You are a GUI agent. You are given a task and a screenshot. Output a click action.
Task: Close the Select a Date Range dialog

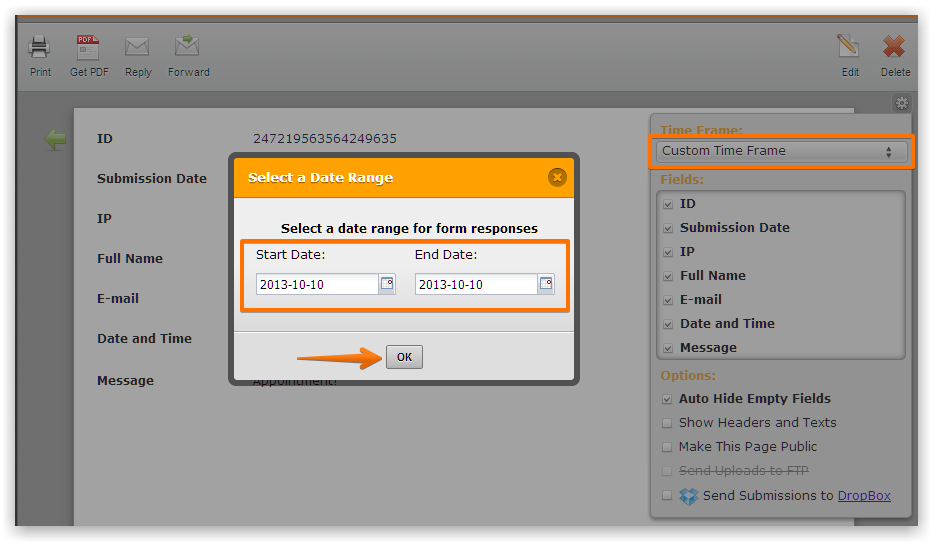point(557,177)
